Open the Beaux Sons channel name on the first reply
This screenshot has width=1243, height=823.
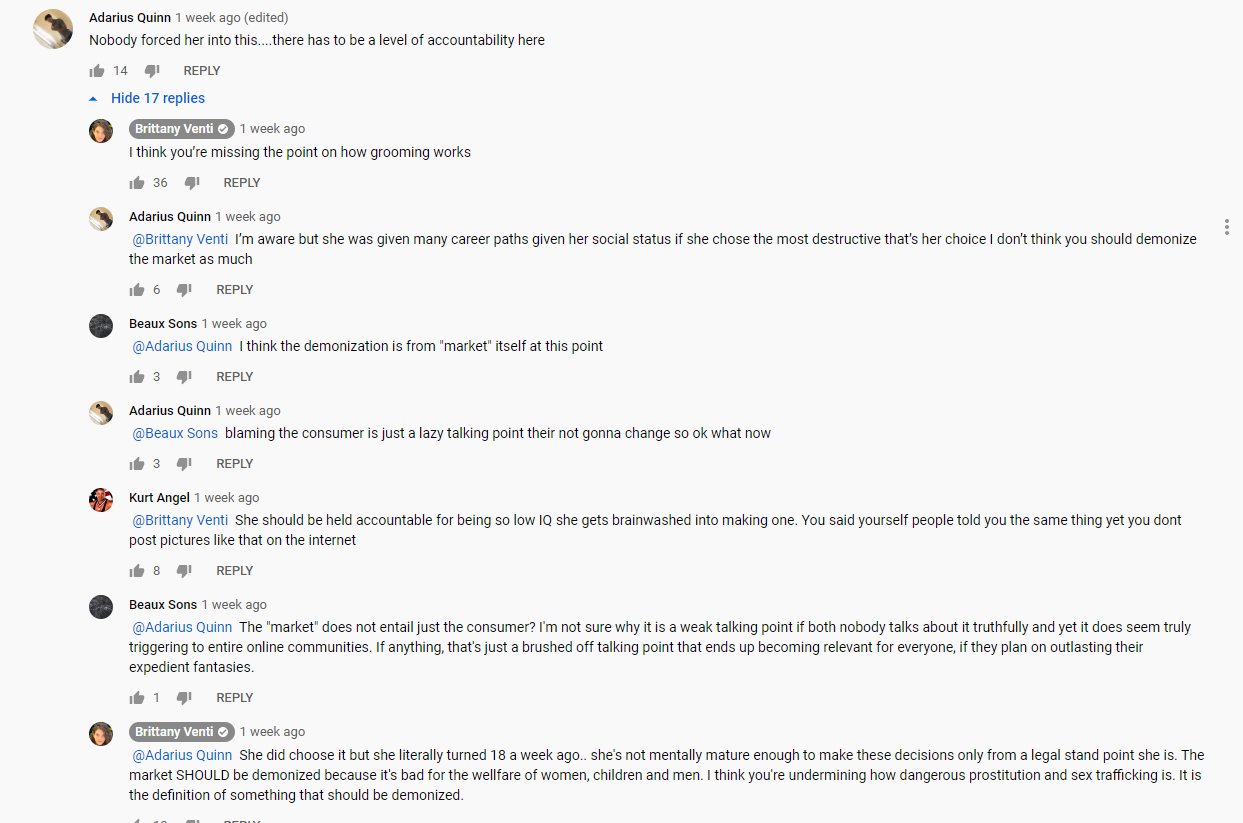pyautogui.click(x=163, y=324)
